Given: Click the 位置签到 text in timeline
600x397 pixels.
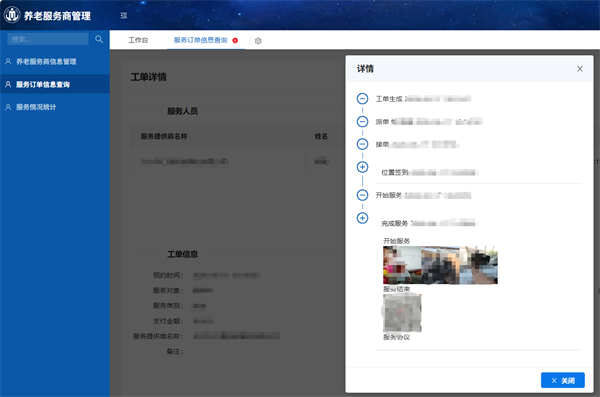Looking at the screenshot, I should click(395, 172).
